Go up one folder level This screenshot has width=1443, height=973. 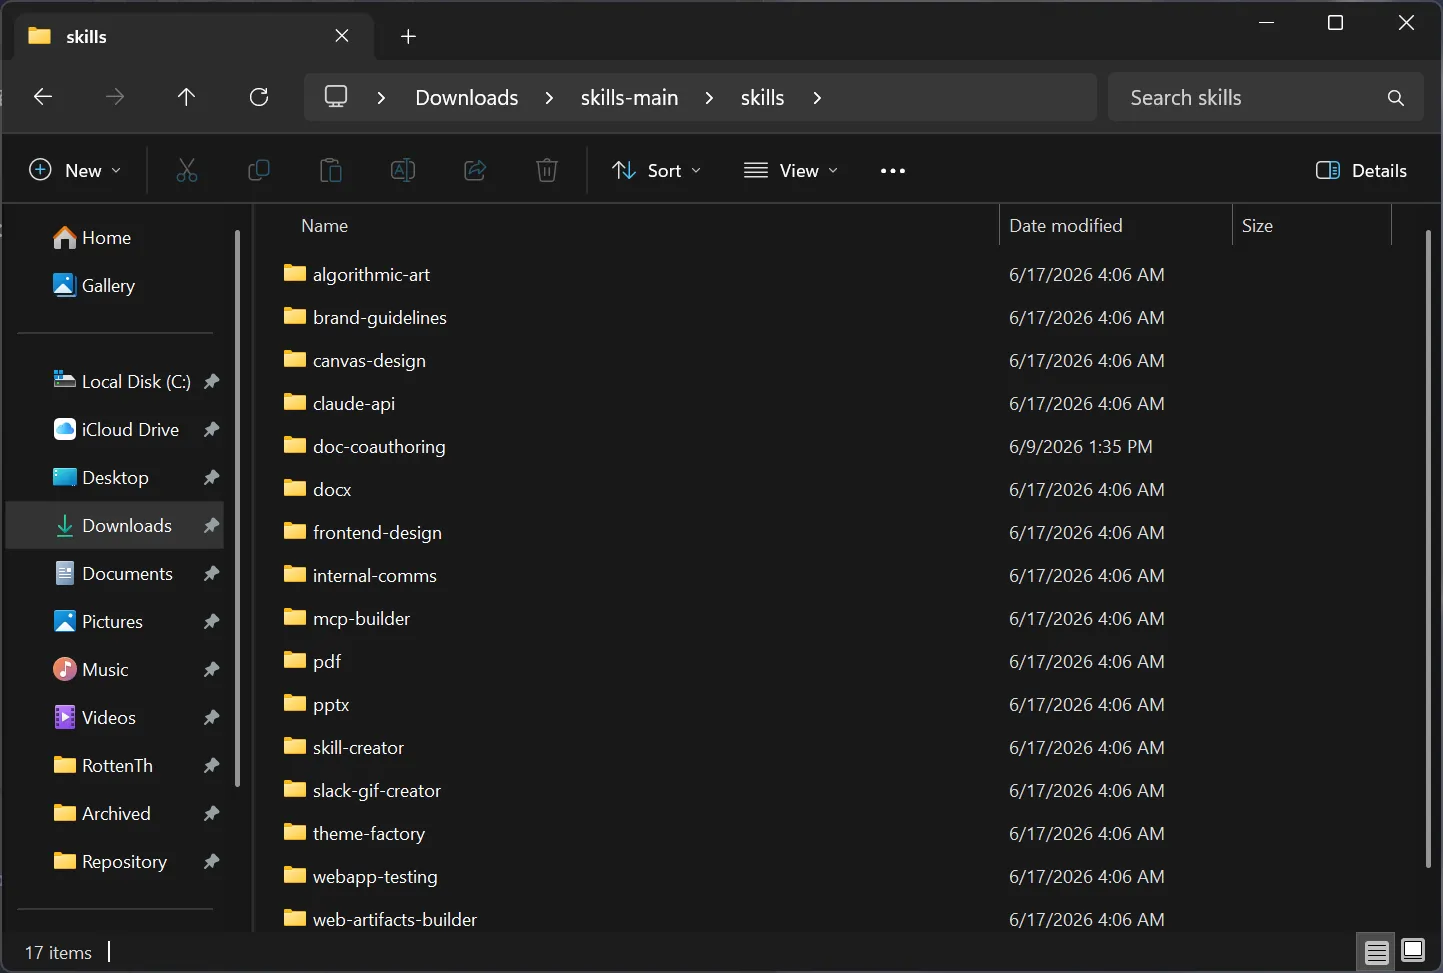[x=186, y=97]
